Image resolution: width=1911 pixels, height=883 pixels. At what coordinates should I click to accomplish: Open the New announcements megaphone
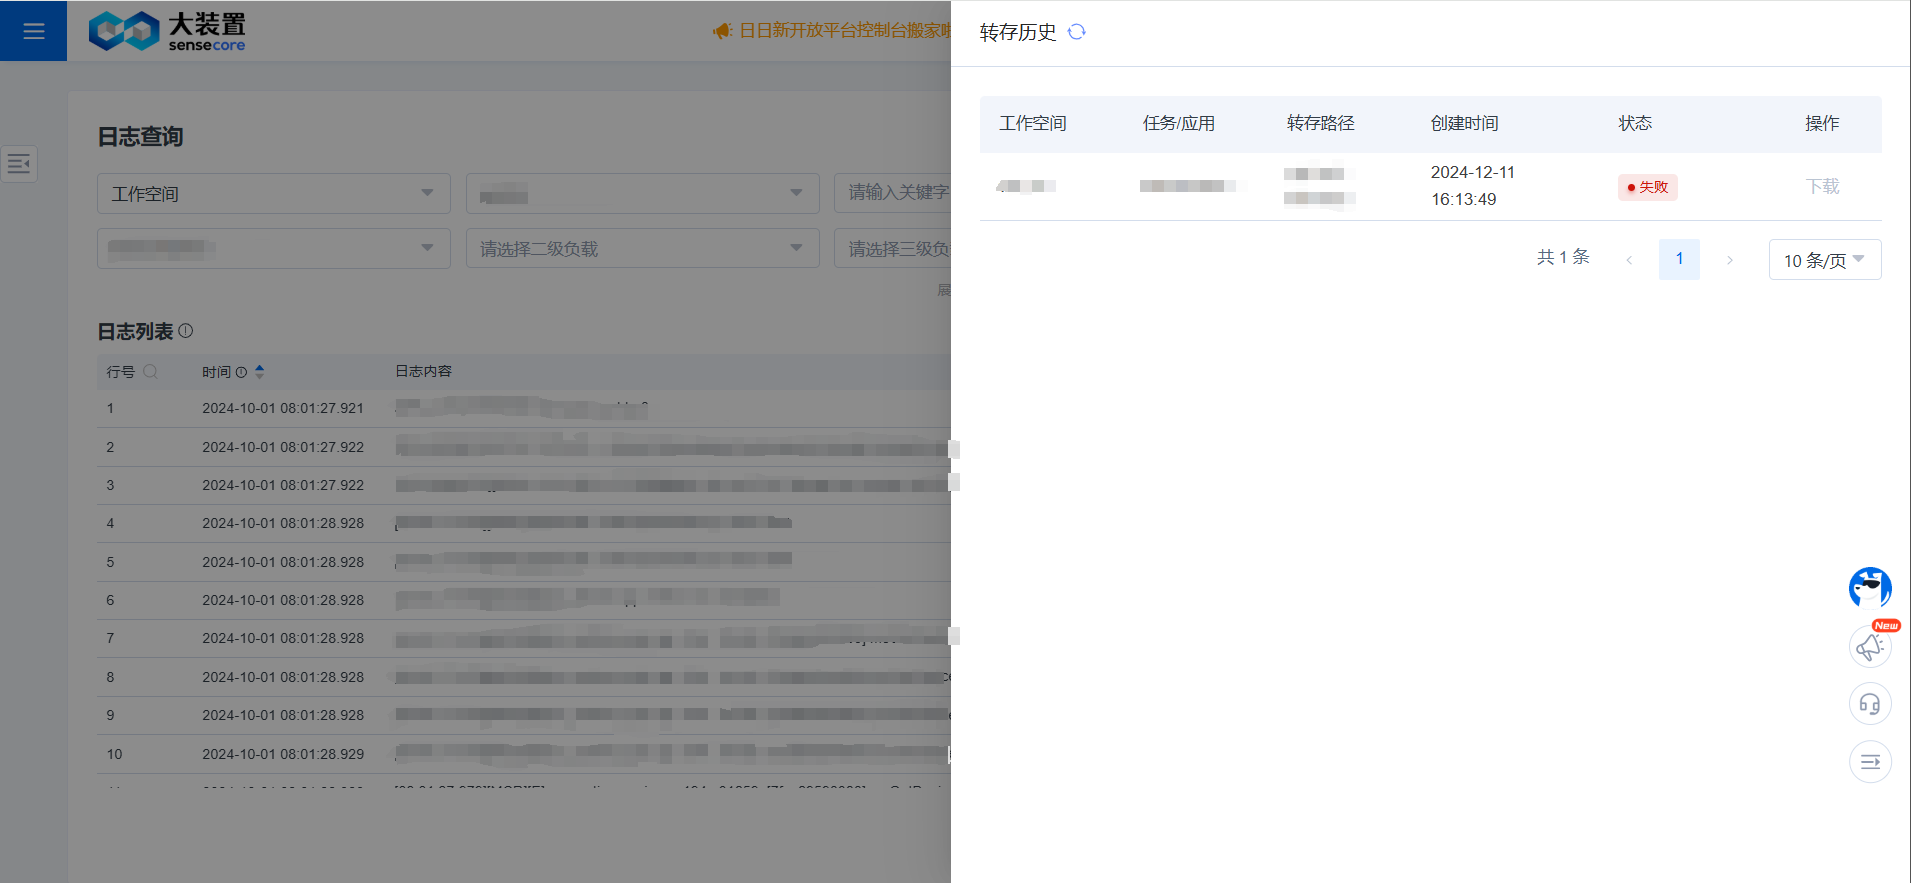(1870, 646)
